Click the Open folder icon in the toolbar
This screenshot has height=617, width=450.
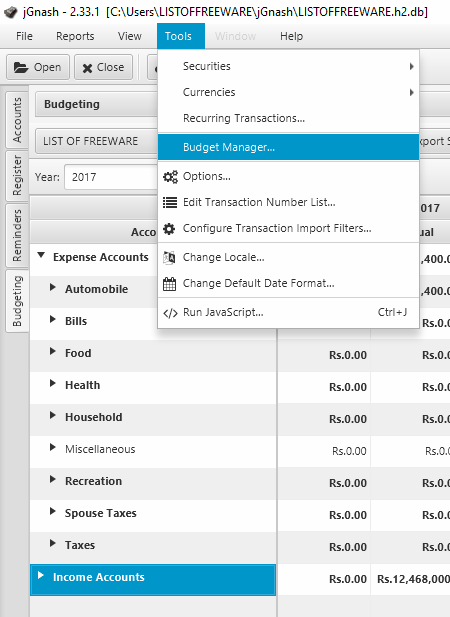click(21, 68)
